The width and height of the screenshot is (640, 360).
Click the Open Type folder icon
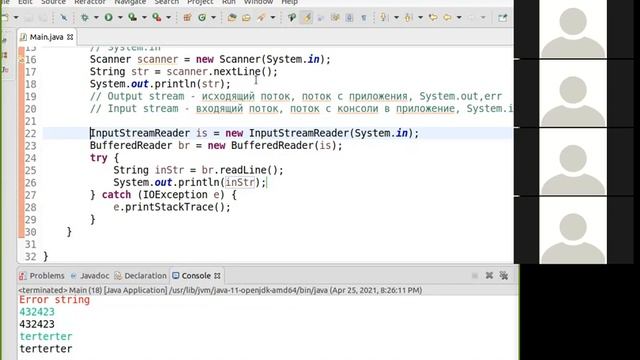[232, 18]
